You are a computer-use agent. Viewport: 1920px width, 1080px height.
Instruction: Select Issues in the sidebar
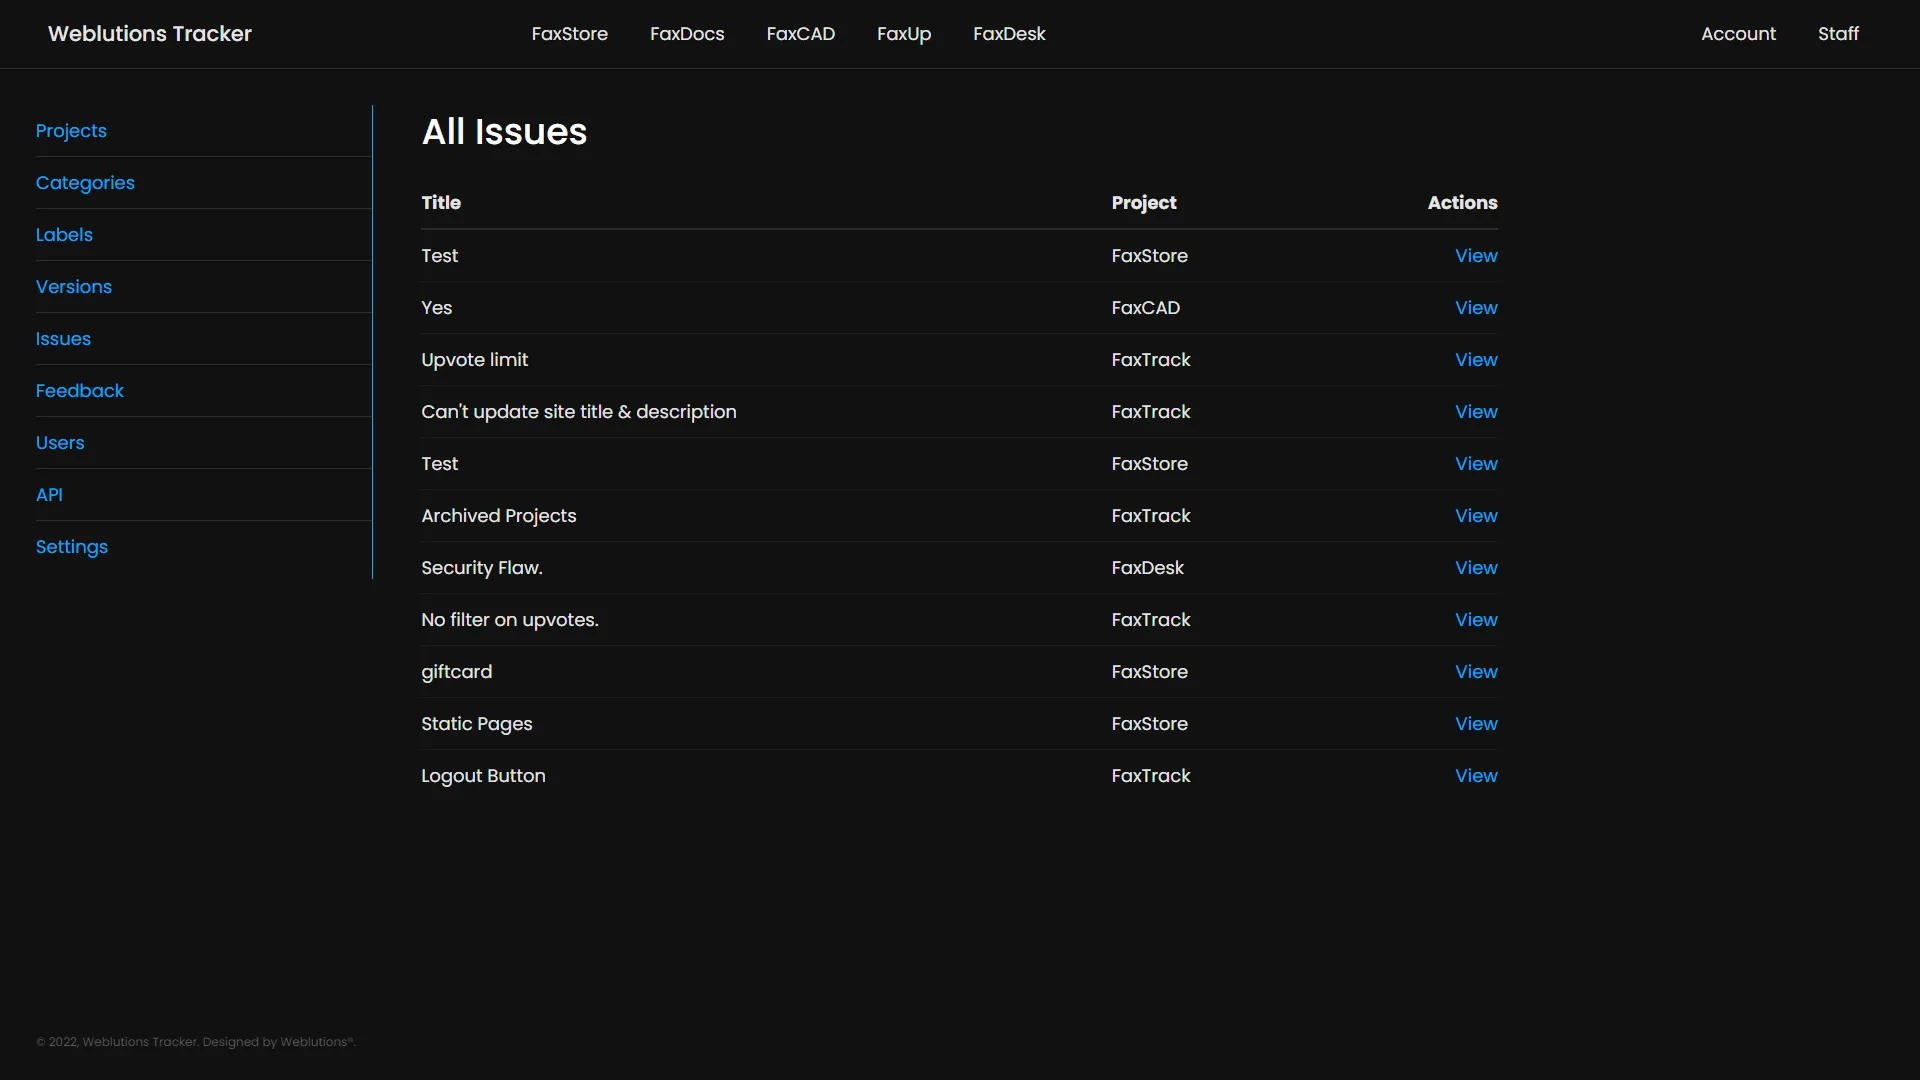point(63,339)
